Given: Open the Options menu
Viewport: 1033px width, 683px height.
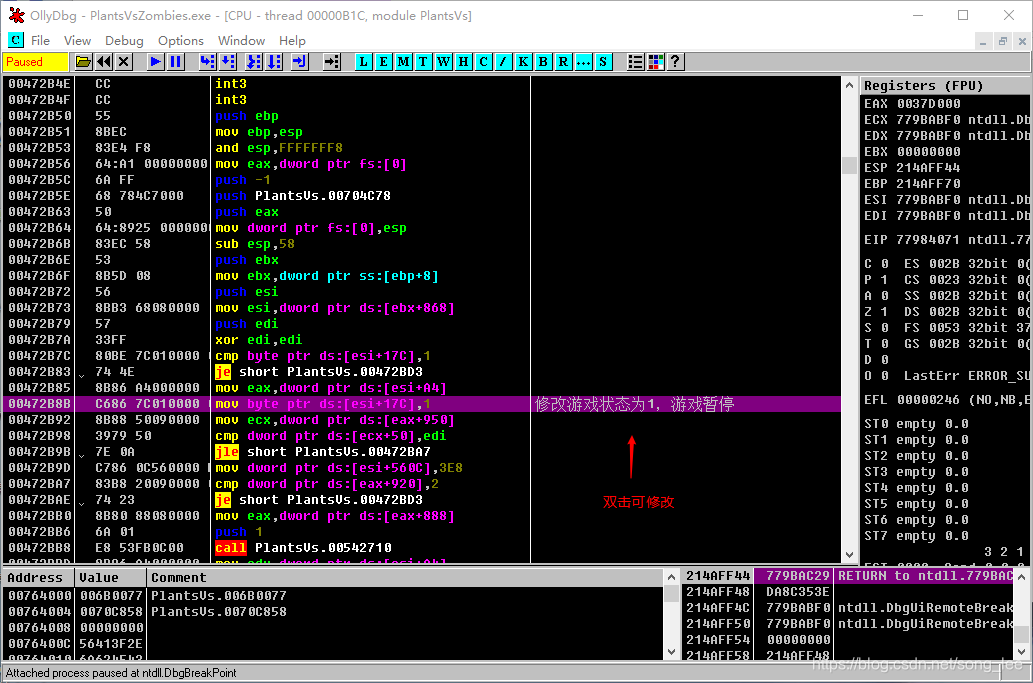Looking at the screenshot, I should 181,41.
